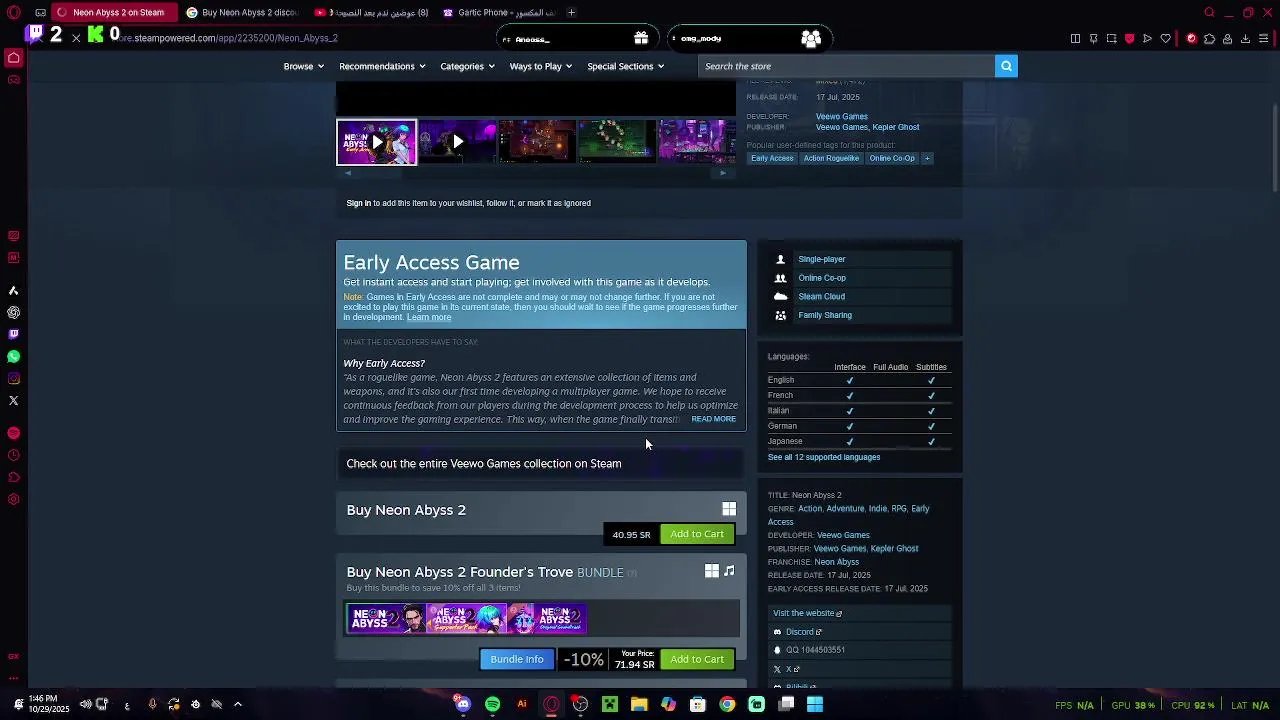The image size is (1280, 720).
Task: Switch to the Gartic Phone tab
Action: (499, 12)
